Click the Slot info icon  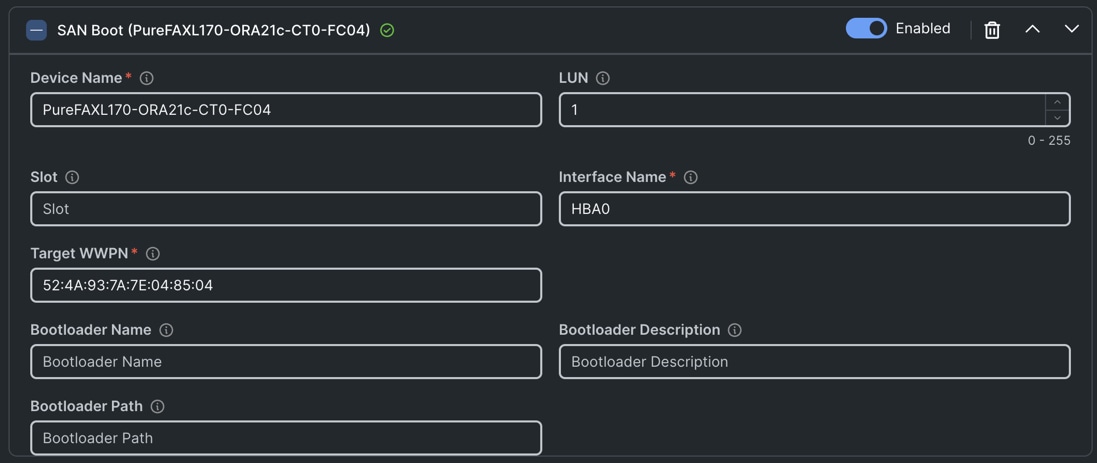point(72,177)
